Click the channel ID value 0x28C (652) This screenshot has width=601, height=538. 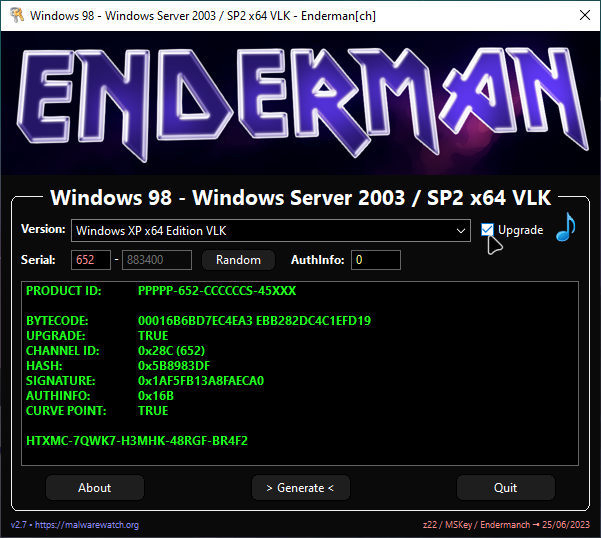[171, 351]
